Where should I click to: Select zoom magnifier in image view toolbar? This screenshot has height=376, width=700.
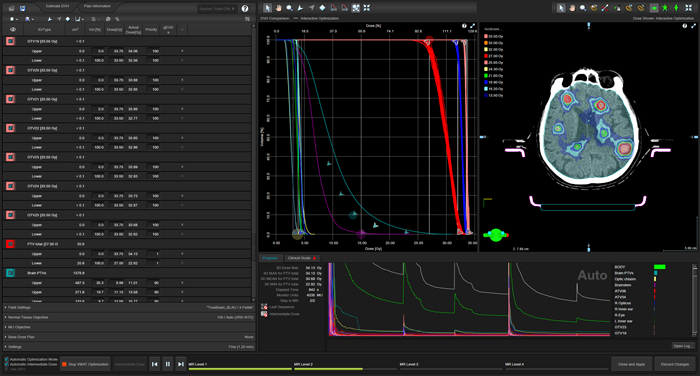tap(583, 8)
